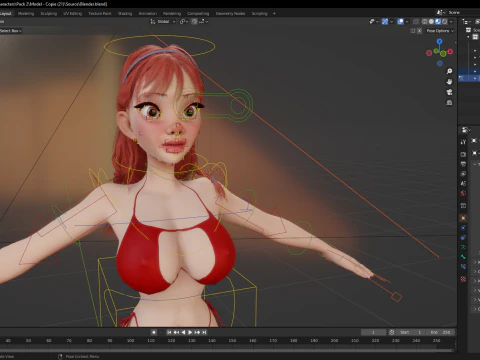480x360 pixels.
Task: Open the Global transform orientation dropdown
Action: tap(163, 22)
